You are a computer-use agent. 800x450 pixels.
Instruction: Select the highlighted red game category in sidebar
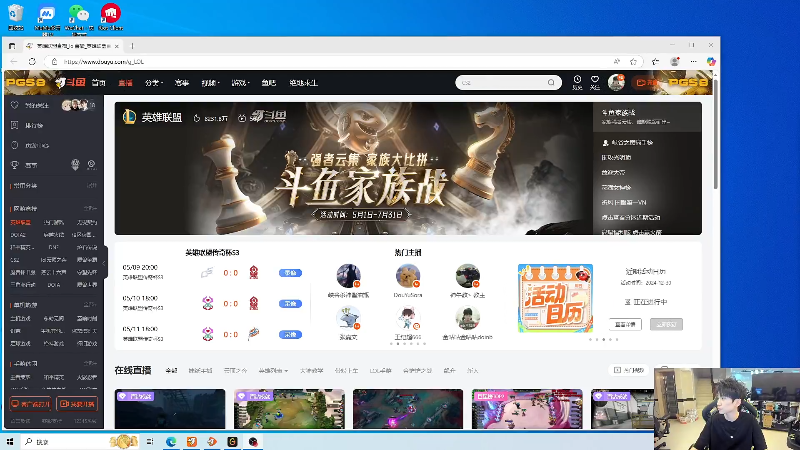click(x=20, y=222)
